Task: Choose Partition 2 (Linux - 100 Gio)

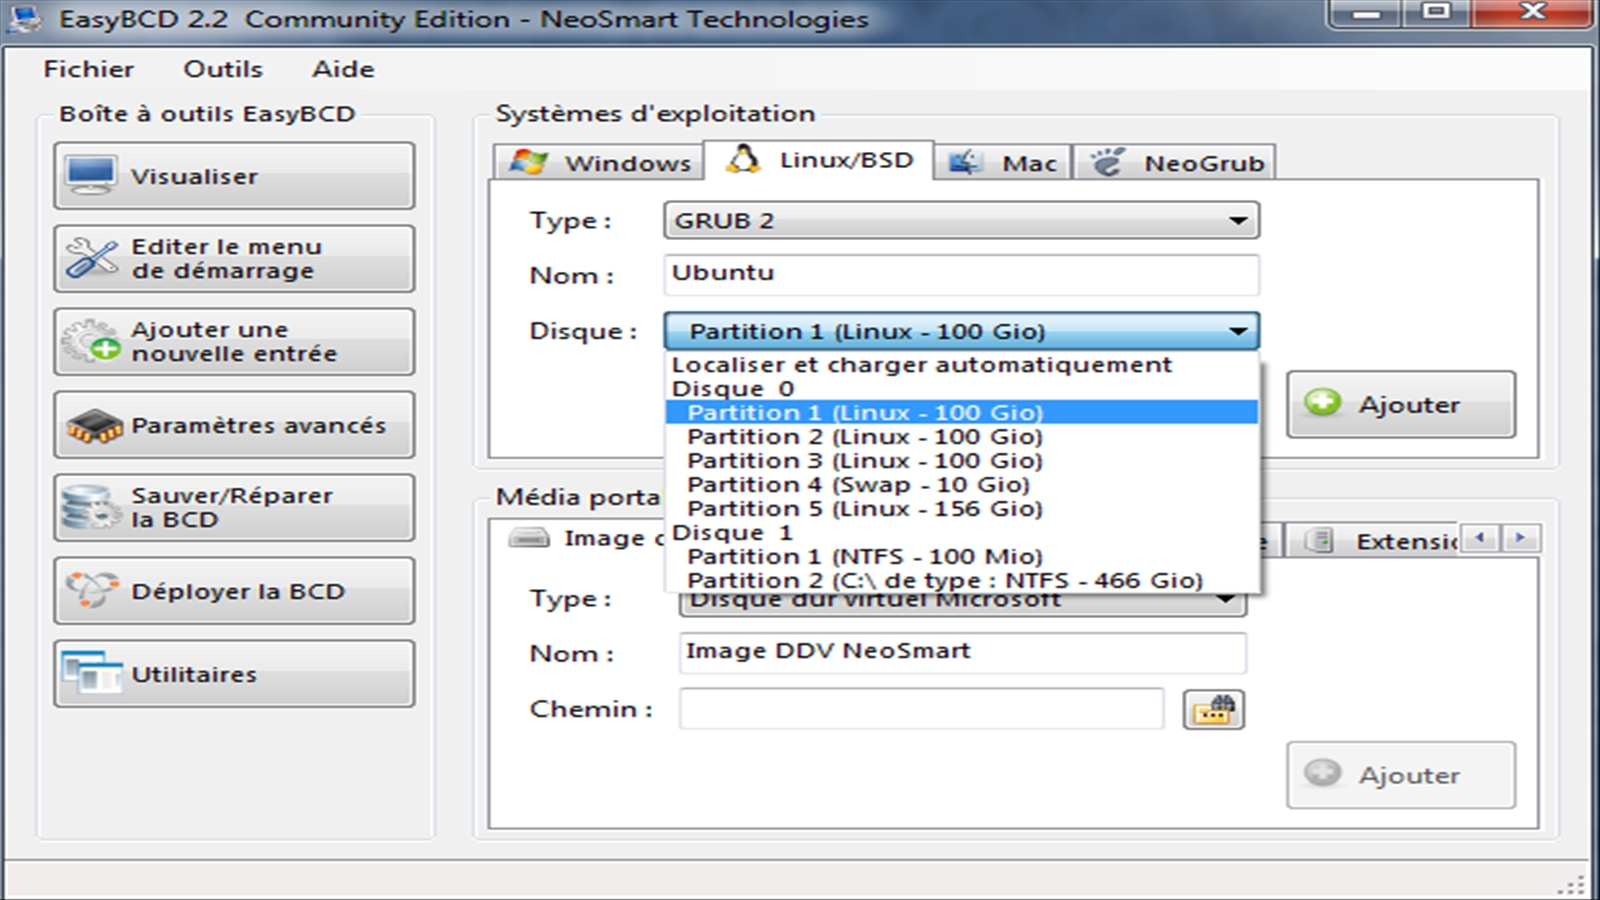Action: pyautogui.click(x=961, y=436)
